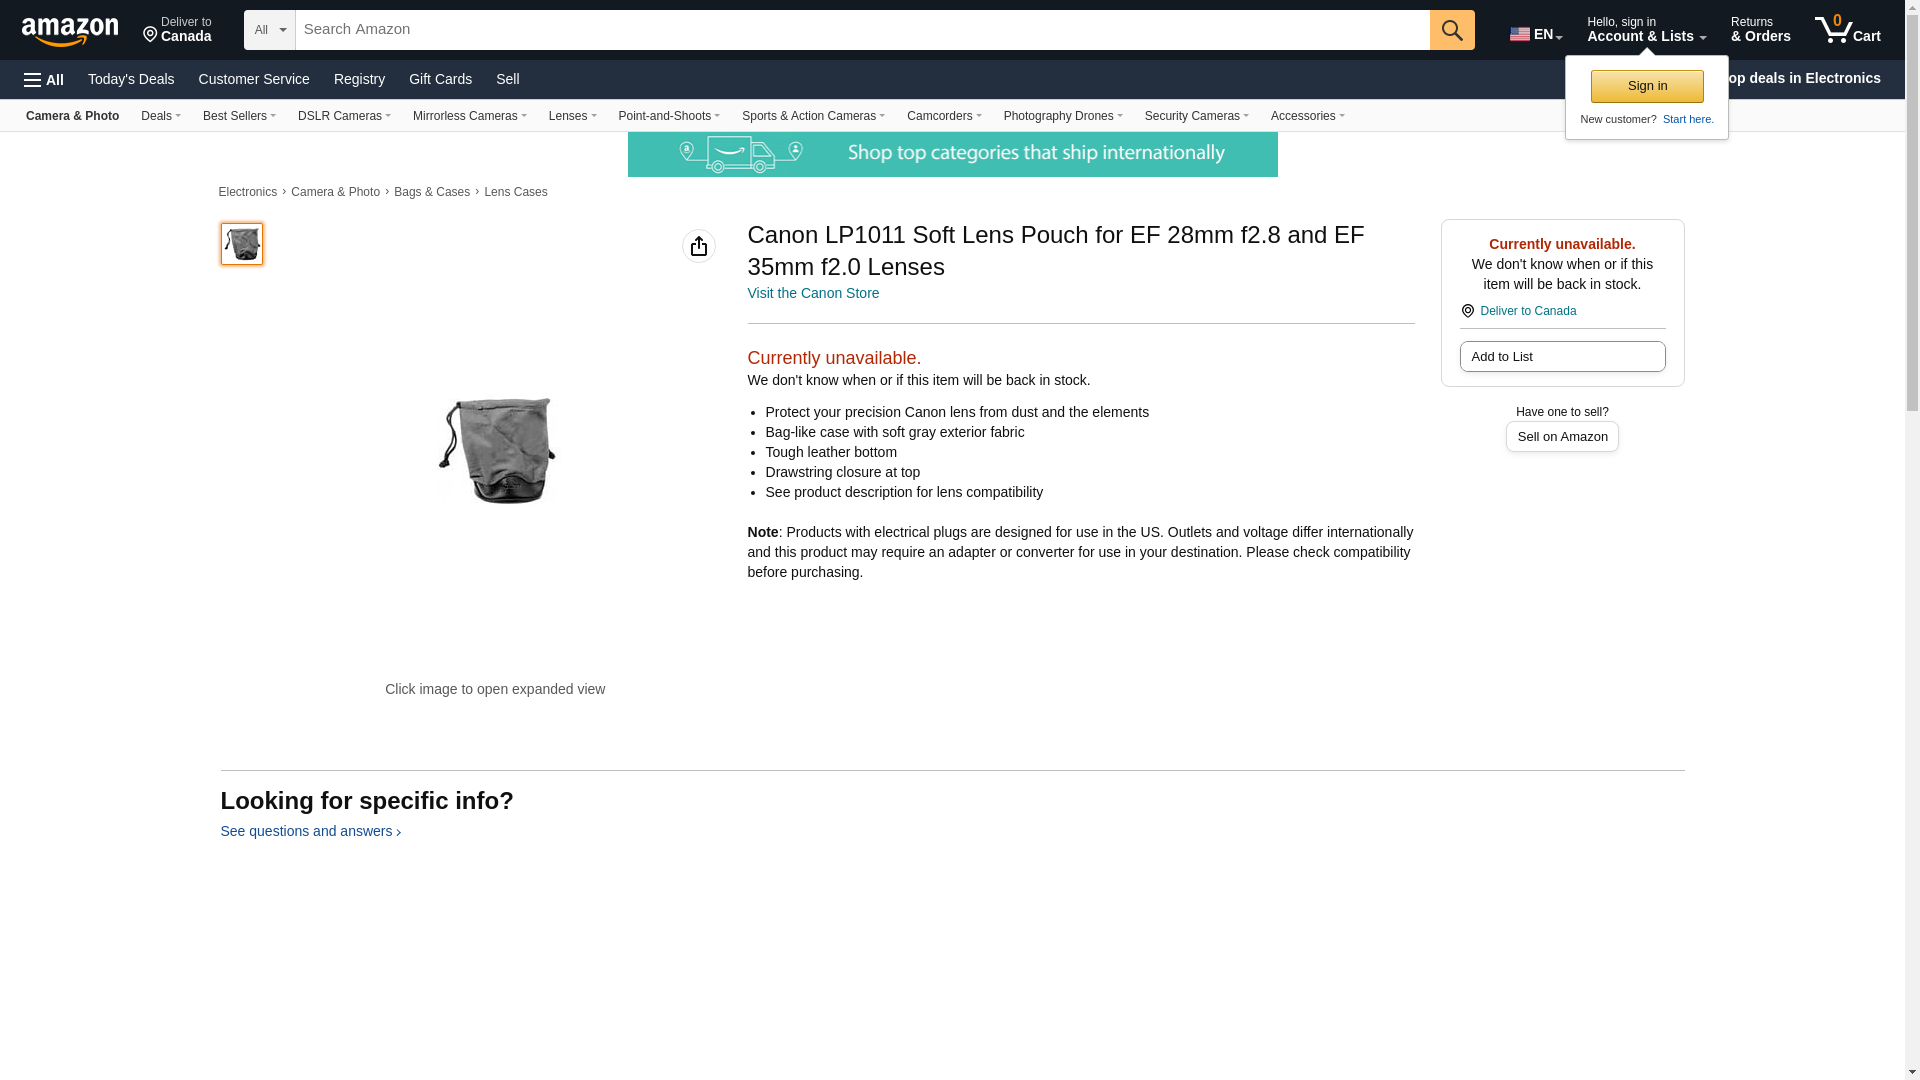1920x1080 pixels.
Task: Open the Add to List dropdown
Action: (1562, 357)
